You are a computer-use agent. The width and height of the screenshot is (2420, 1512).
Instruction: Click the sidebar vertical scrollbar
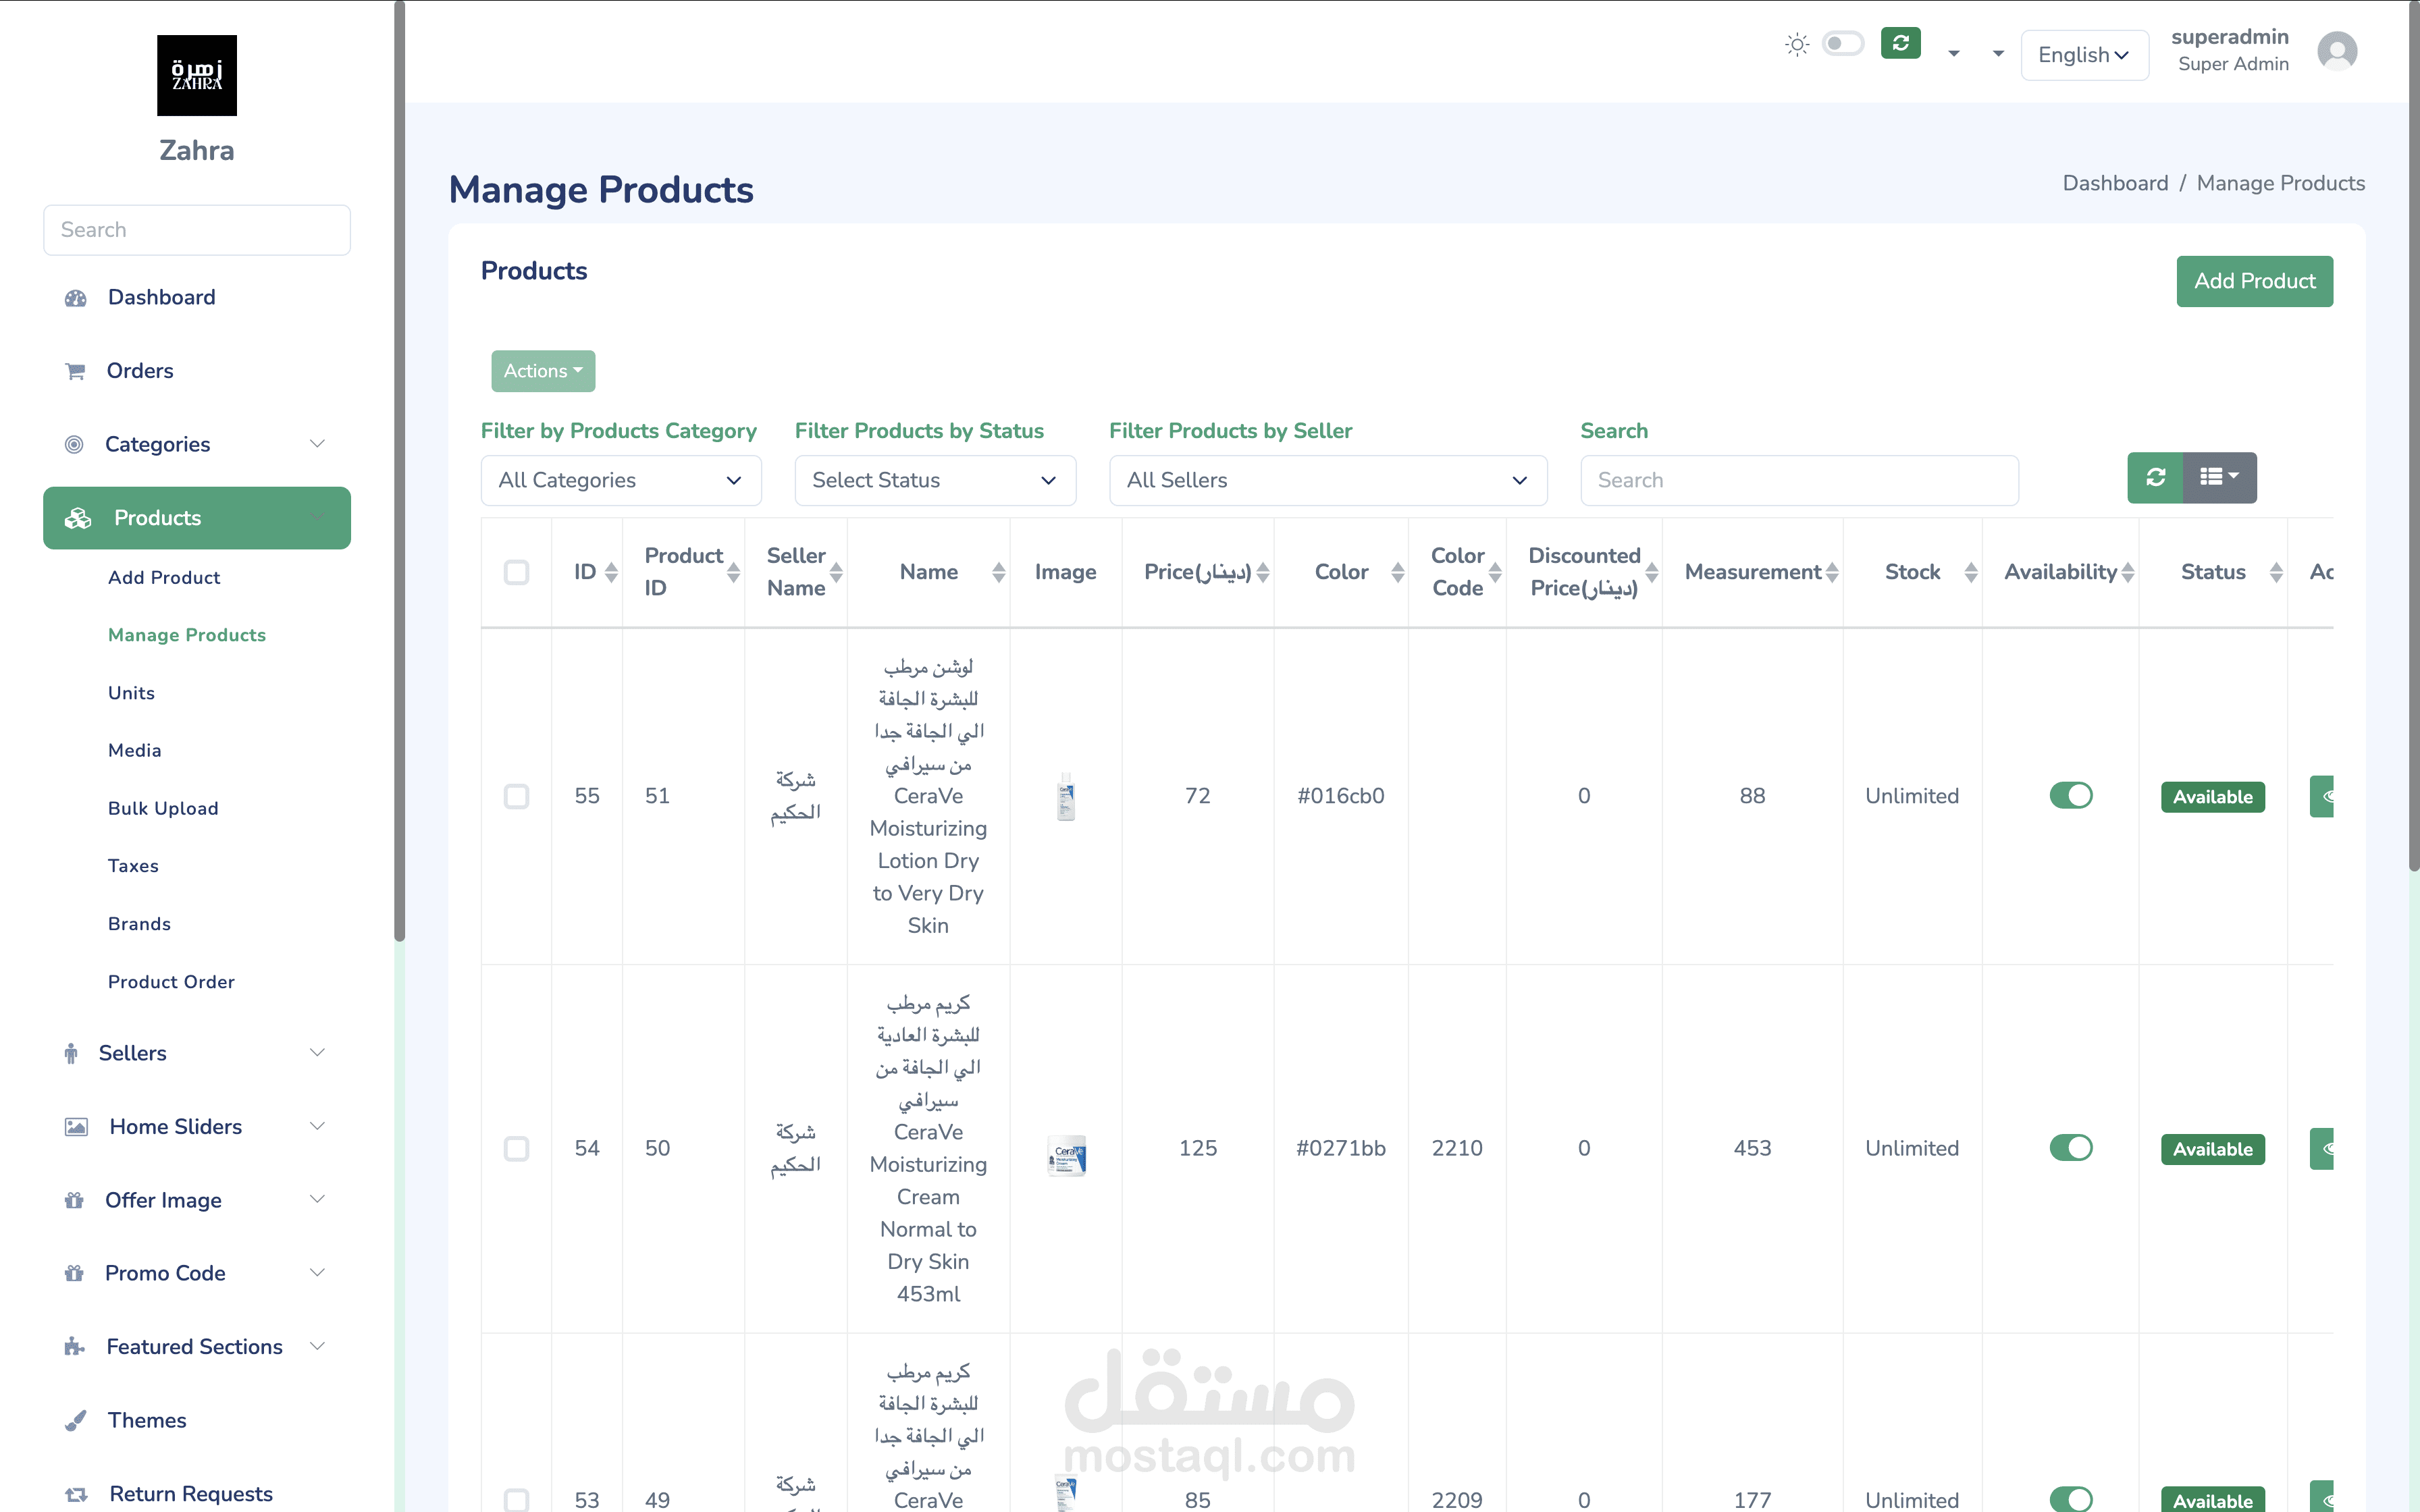[x=400, y=470]
